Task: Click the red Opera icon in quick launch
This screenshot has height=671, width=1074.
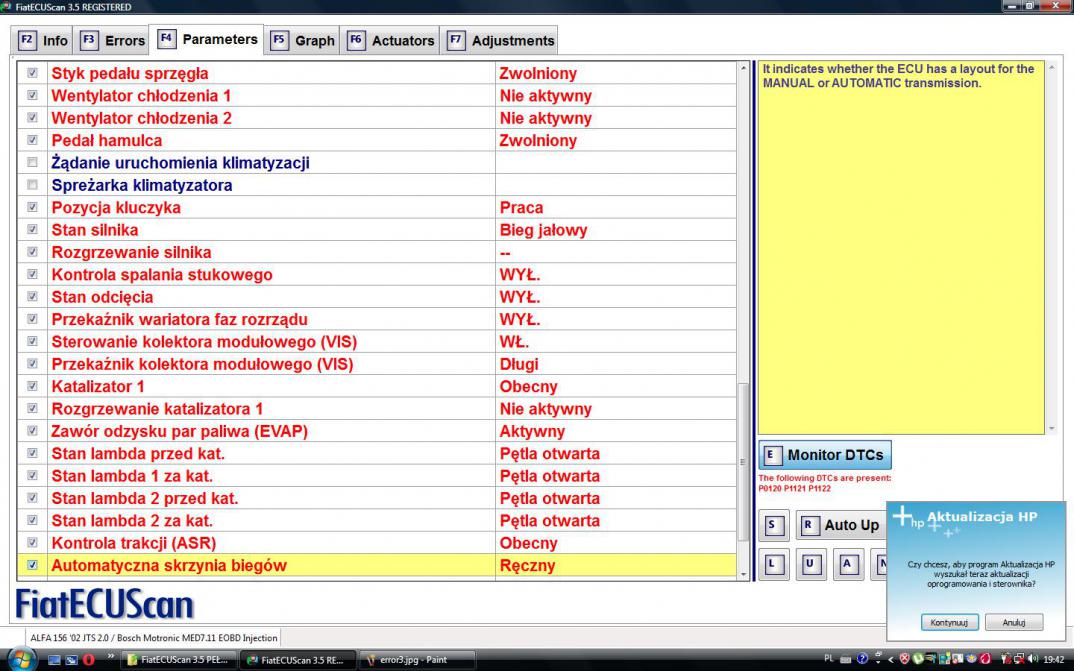Action: pos(88,660)
